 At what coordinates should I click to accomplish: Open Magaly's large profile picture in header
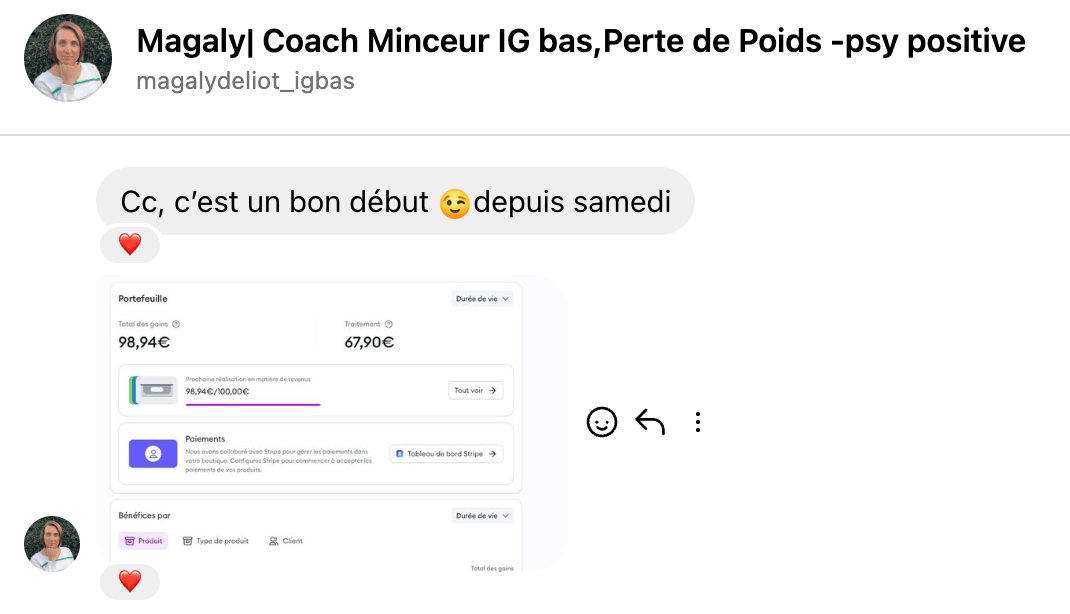68,58
